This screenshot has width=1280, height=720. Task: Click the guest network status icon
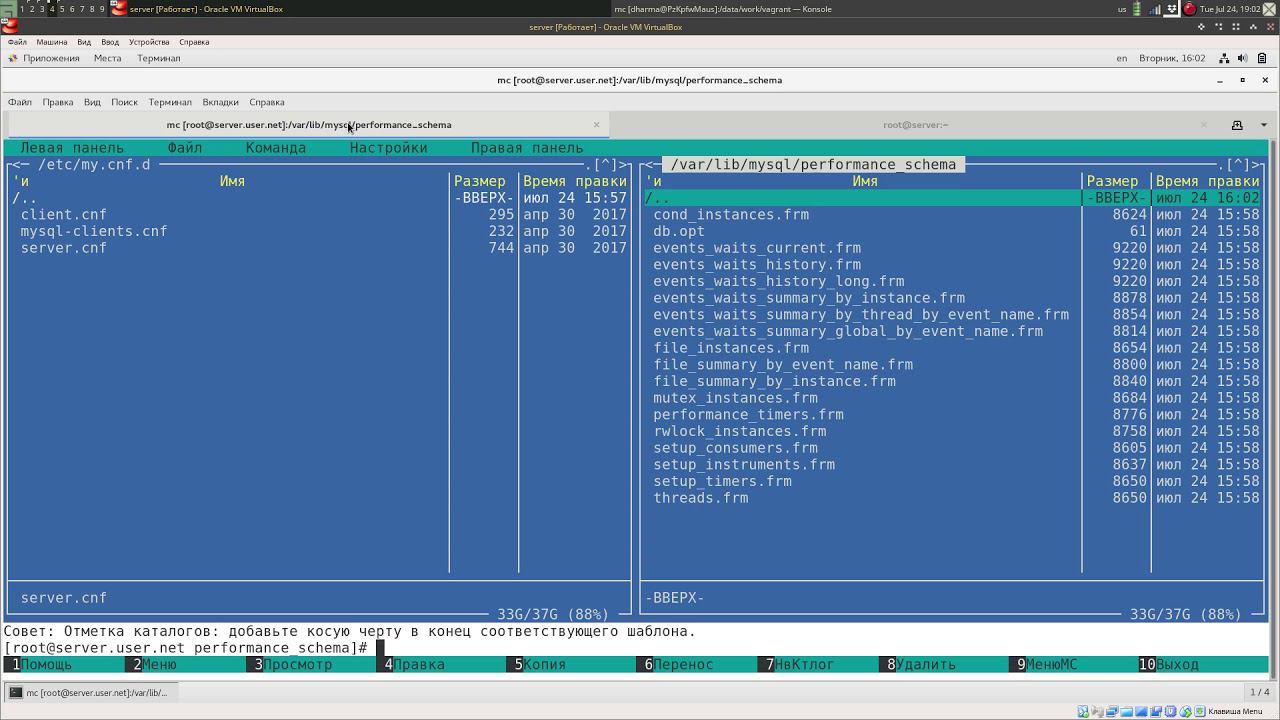[x=1224, y=58]
